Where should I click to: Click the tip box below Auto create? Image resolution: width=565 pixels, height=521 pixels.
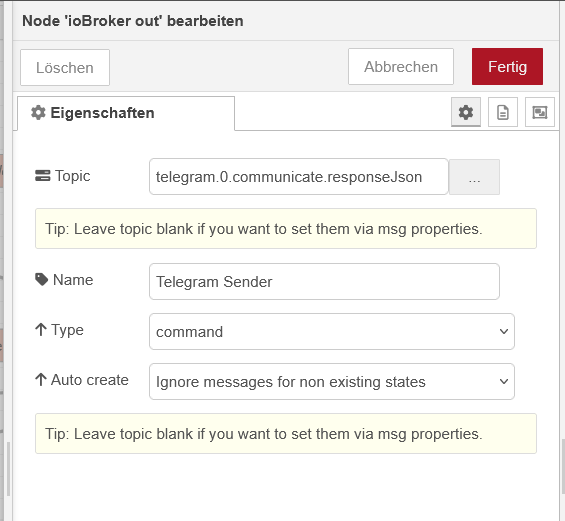[286, 433]
